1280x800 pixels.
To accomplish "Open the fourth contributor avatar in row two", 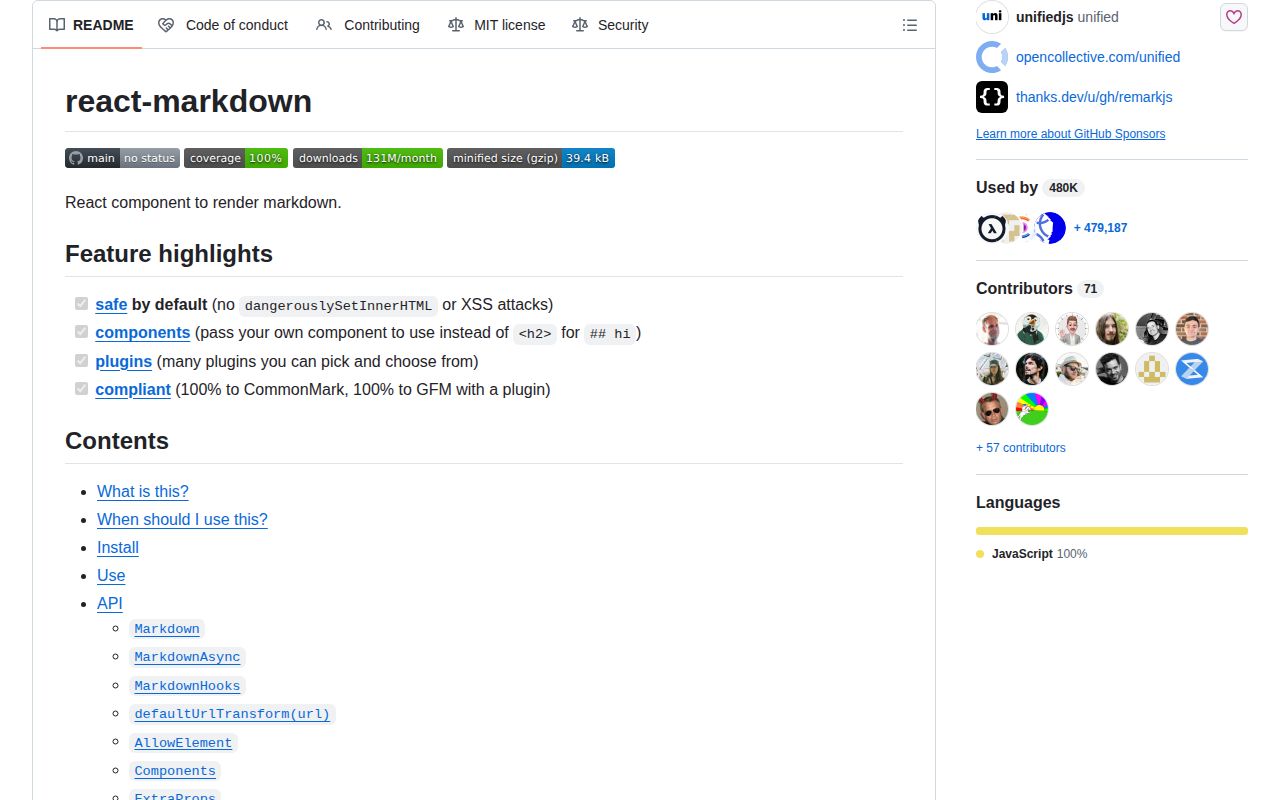I will tap(1112, 369).
